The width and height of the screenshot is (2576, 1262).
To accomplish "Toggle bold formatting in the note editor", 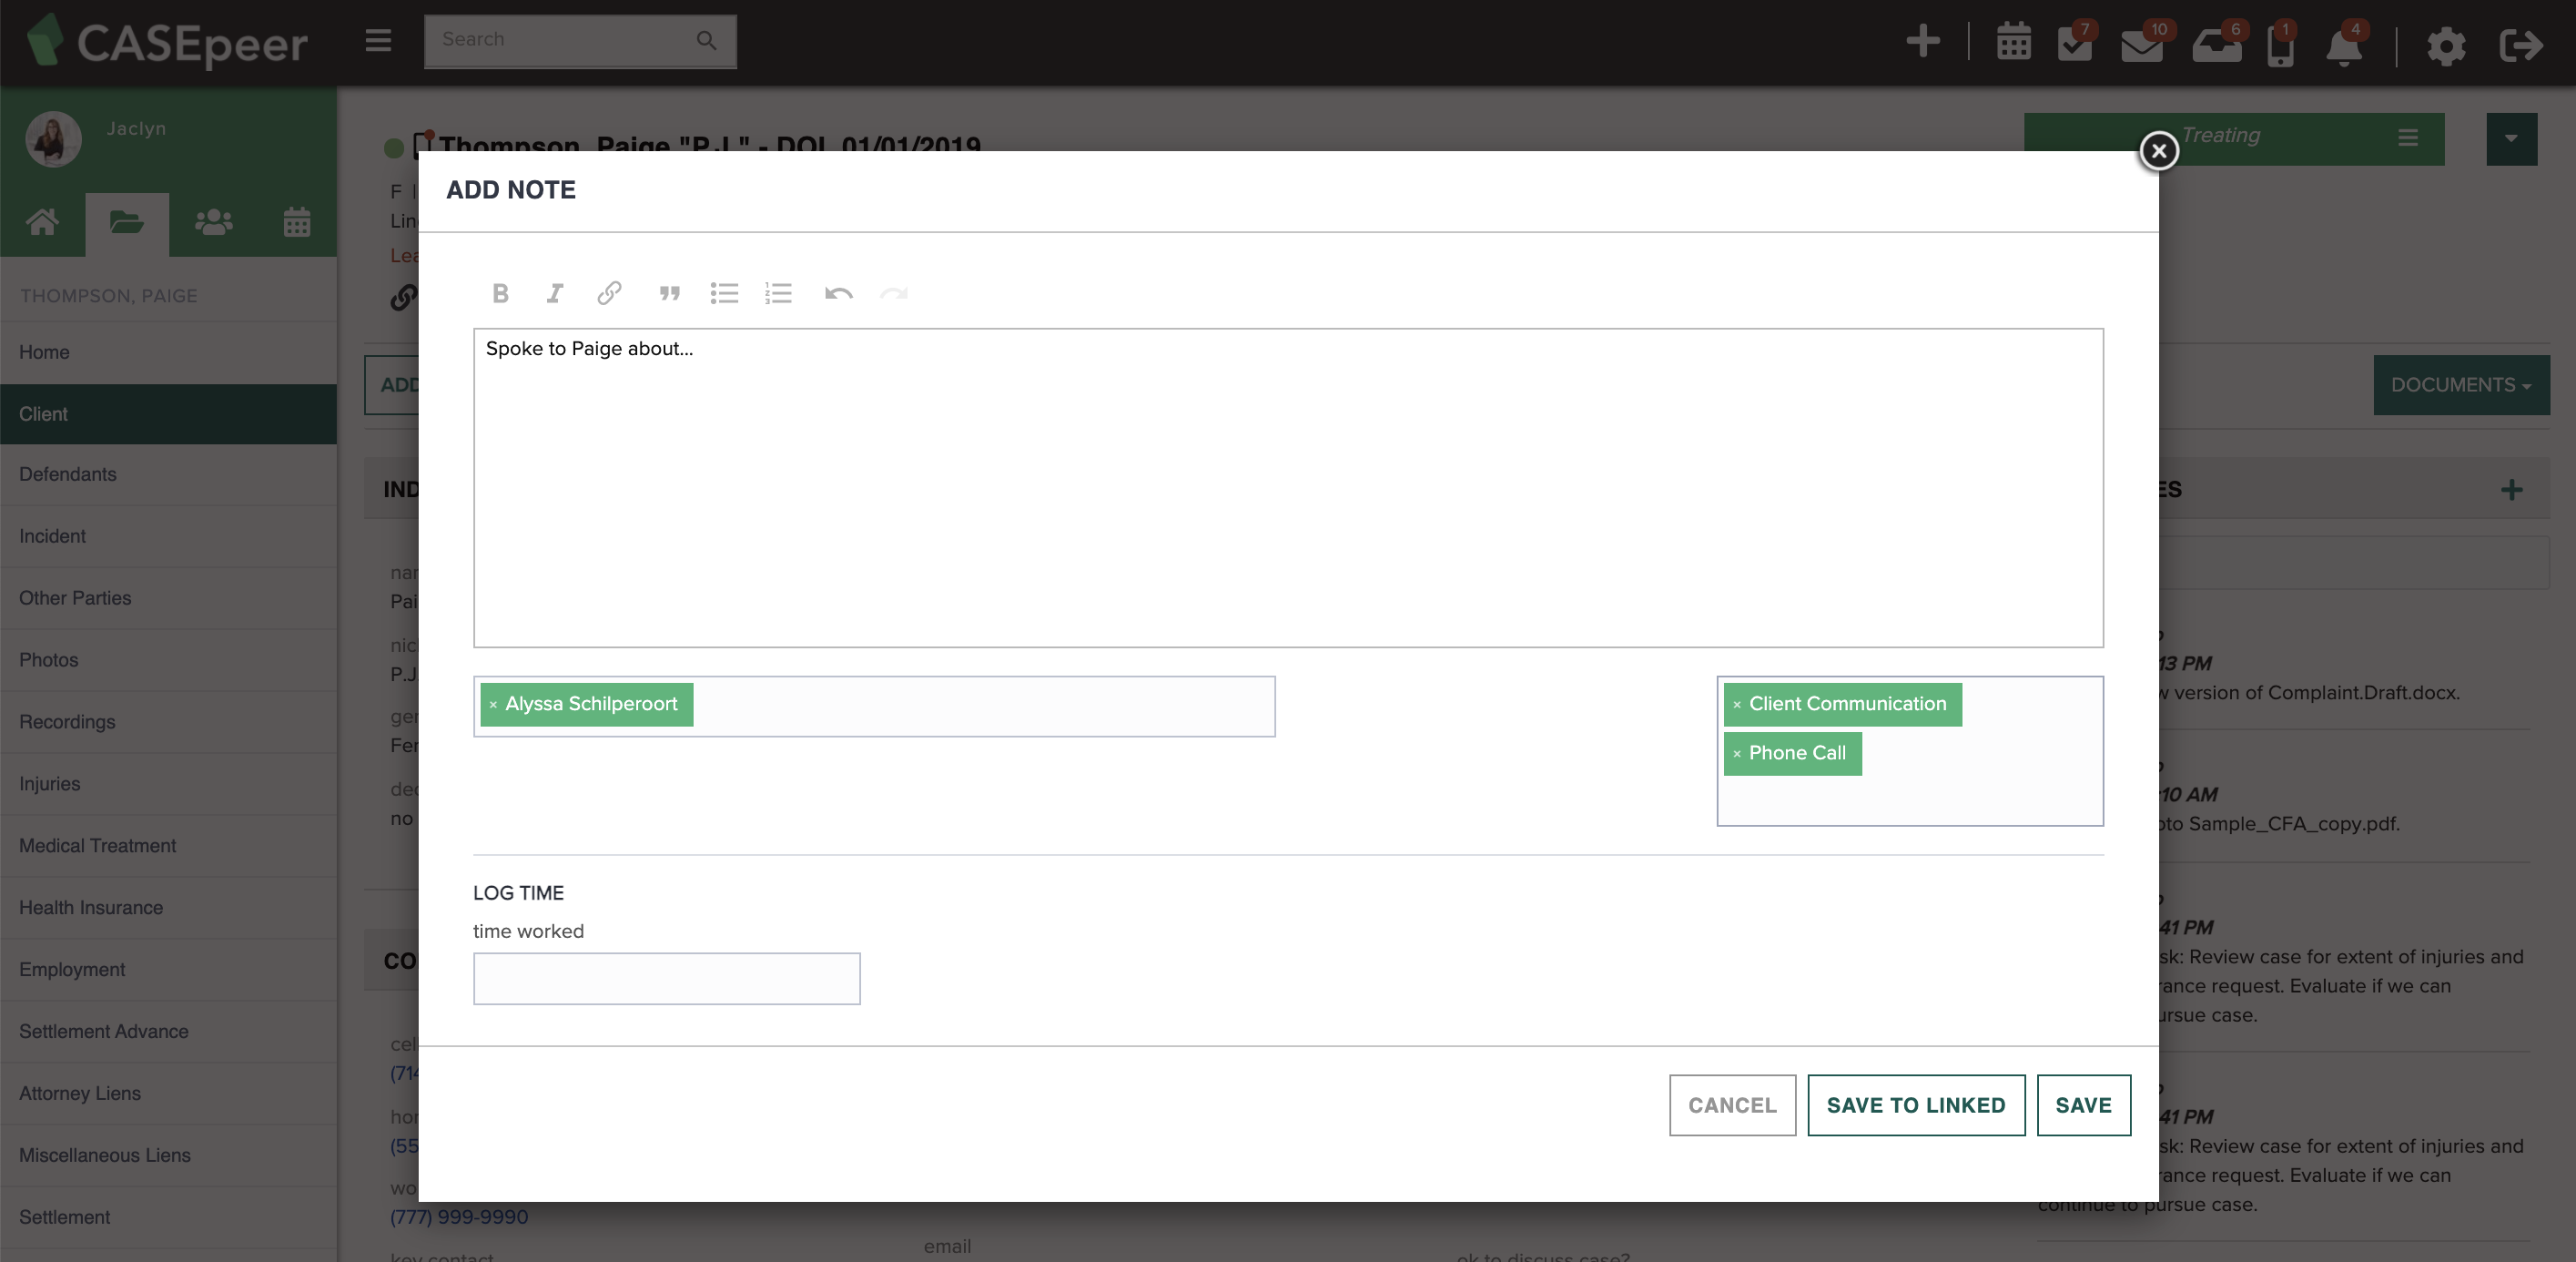I will [500, 293].
